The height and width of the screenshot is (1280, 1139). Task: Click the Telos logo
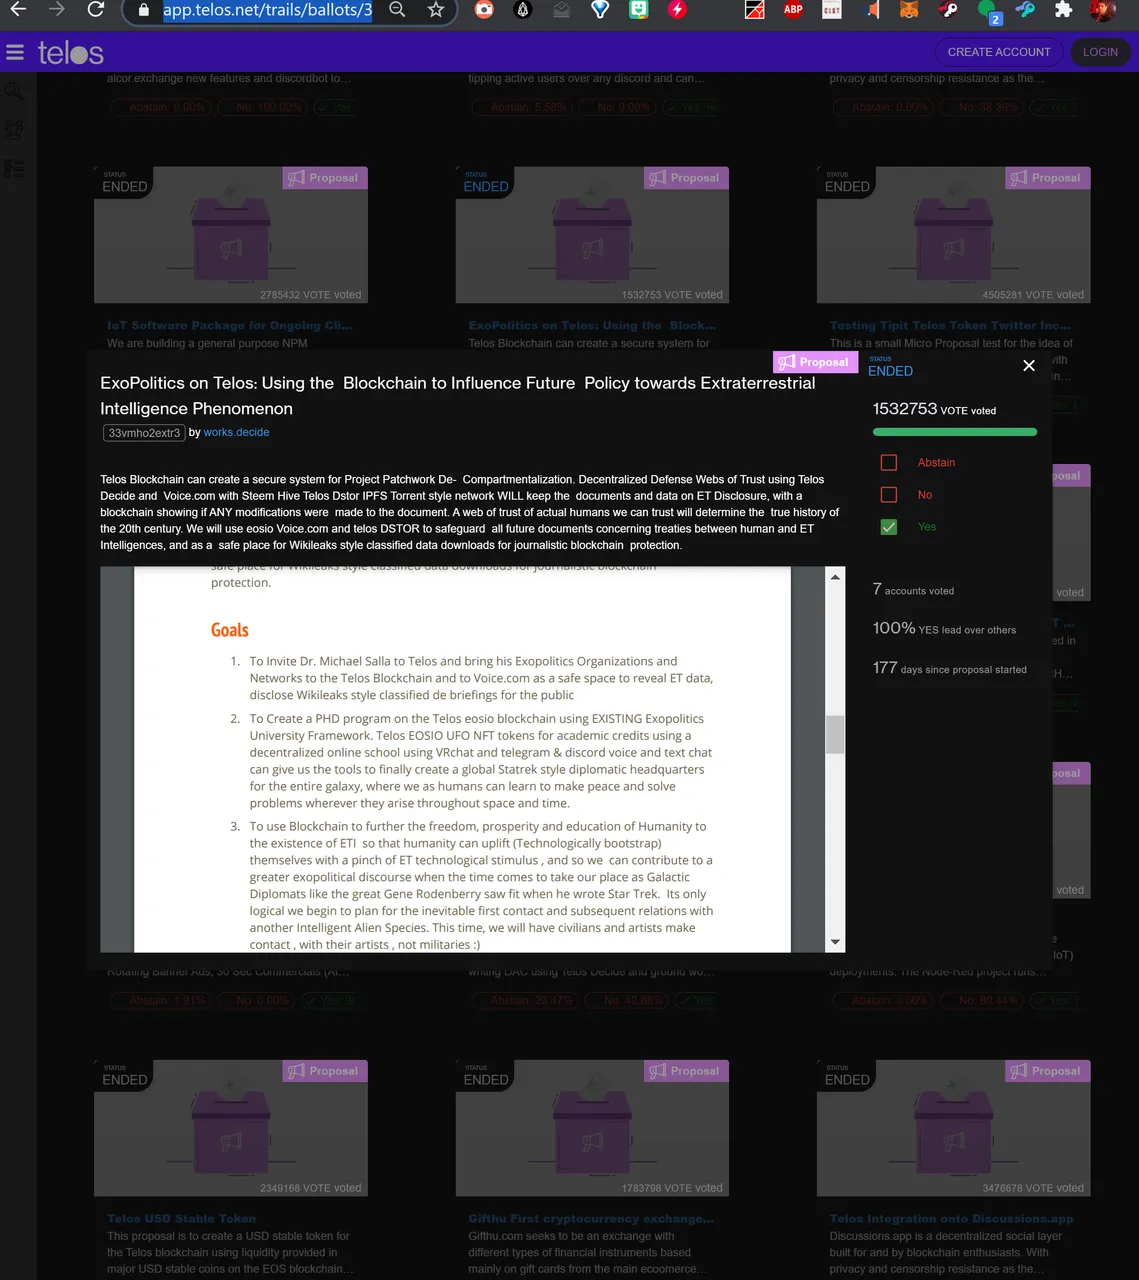pos(71,53)
